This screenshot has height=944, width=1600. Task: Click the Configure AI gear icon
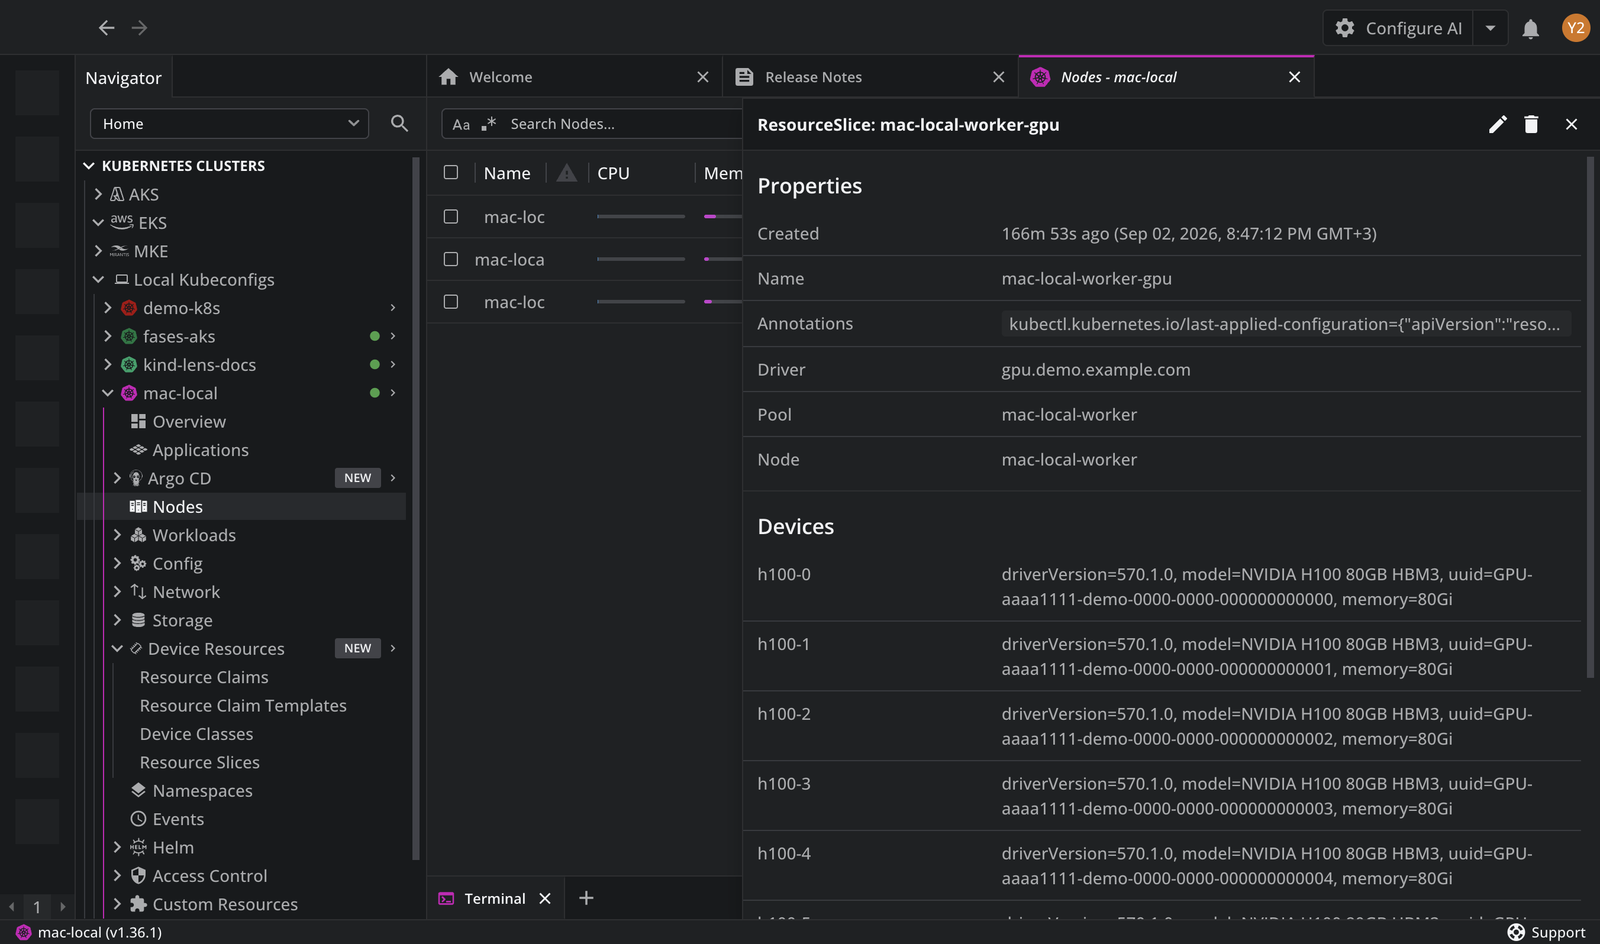tap(1345, 28)
